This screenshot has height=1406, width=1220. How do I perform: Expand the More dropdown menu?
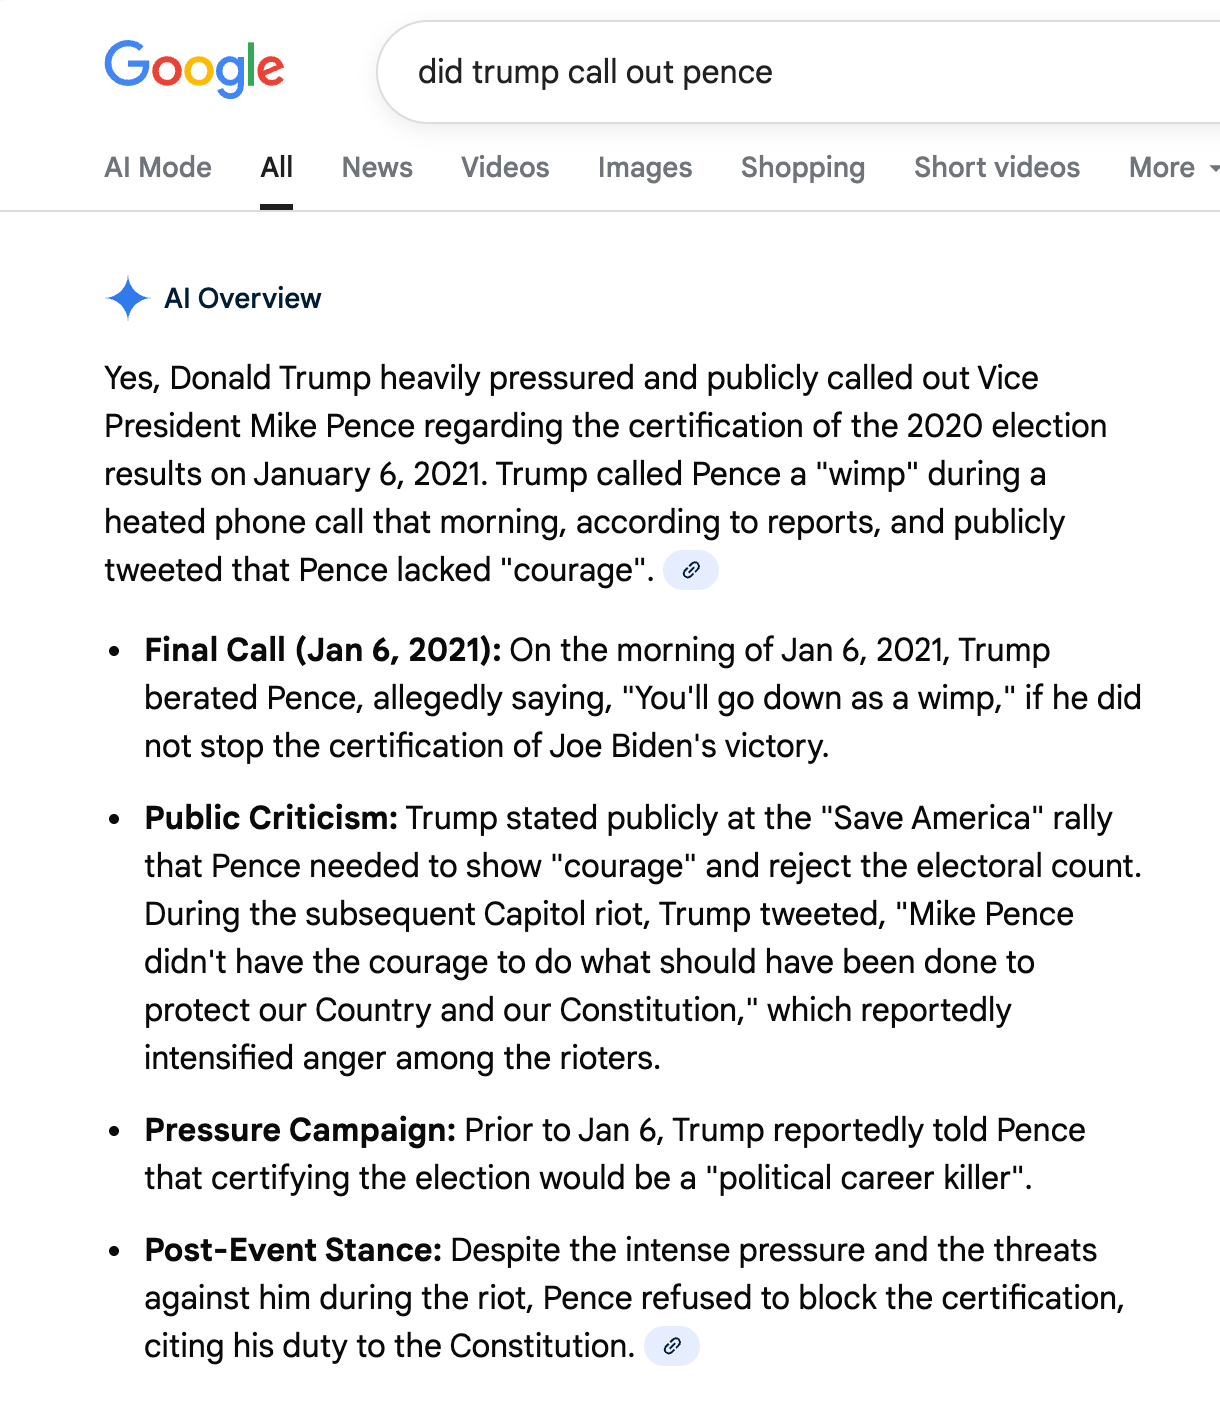click(1172, 167)
